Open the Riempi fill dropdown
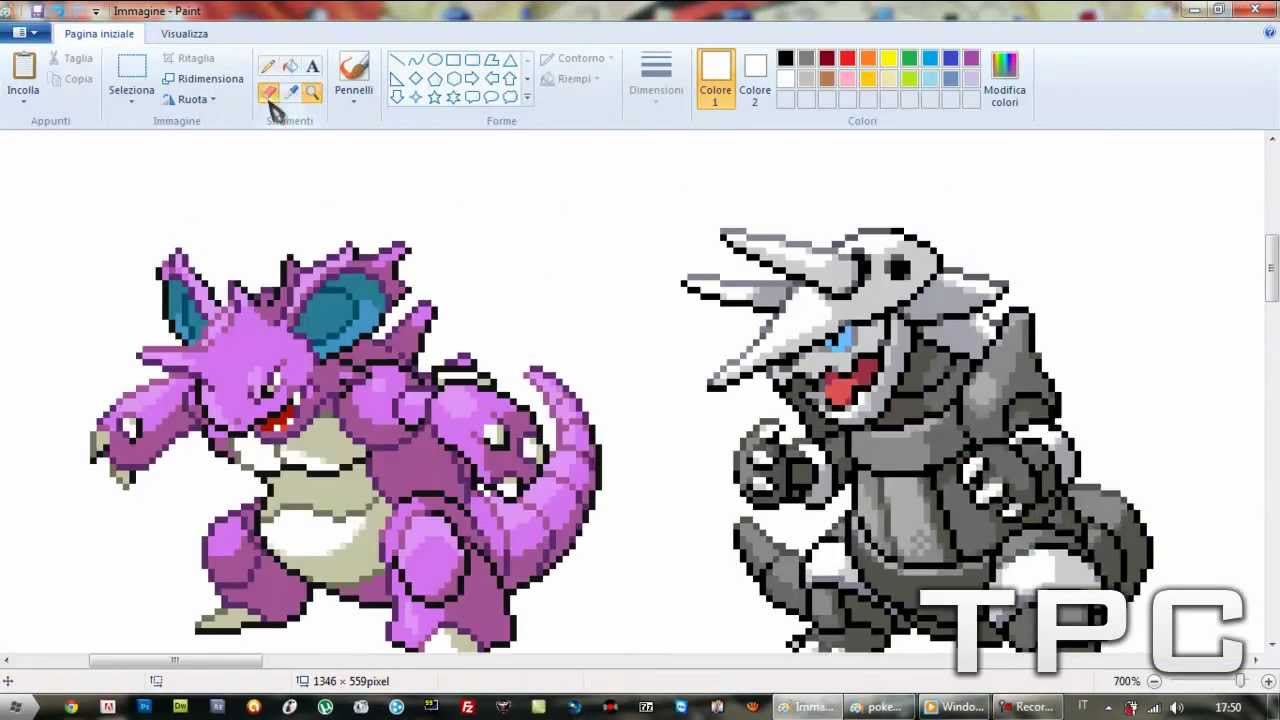The image size is (1280, 720). point(597,79)
